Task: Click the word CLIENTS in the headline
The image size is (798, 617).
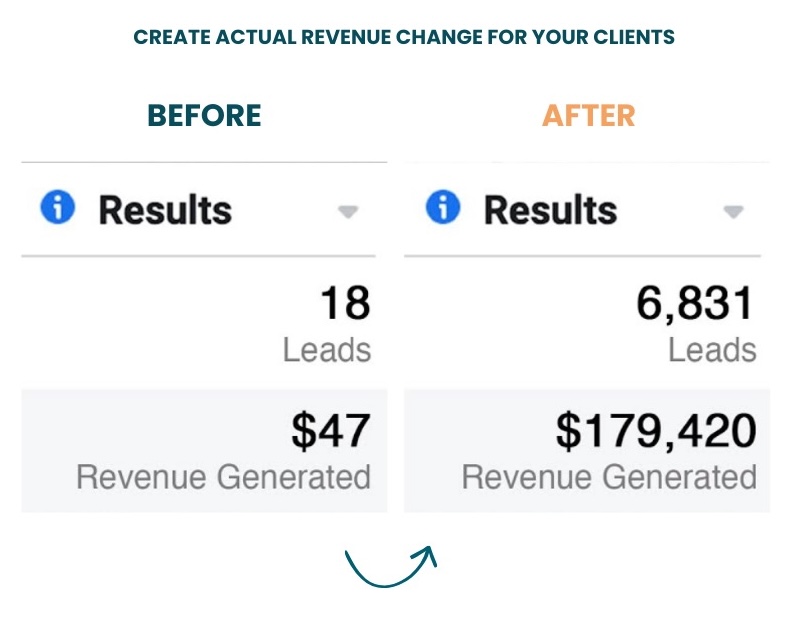Action: point(635,38)
